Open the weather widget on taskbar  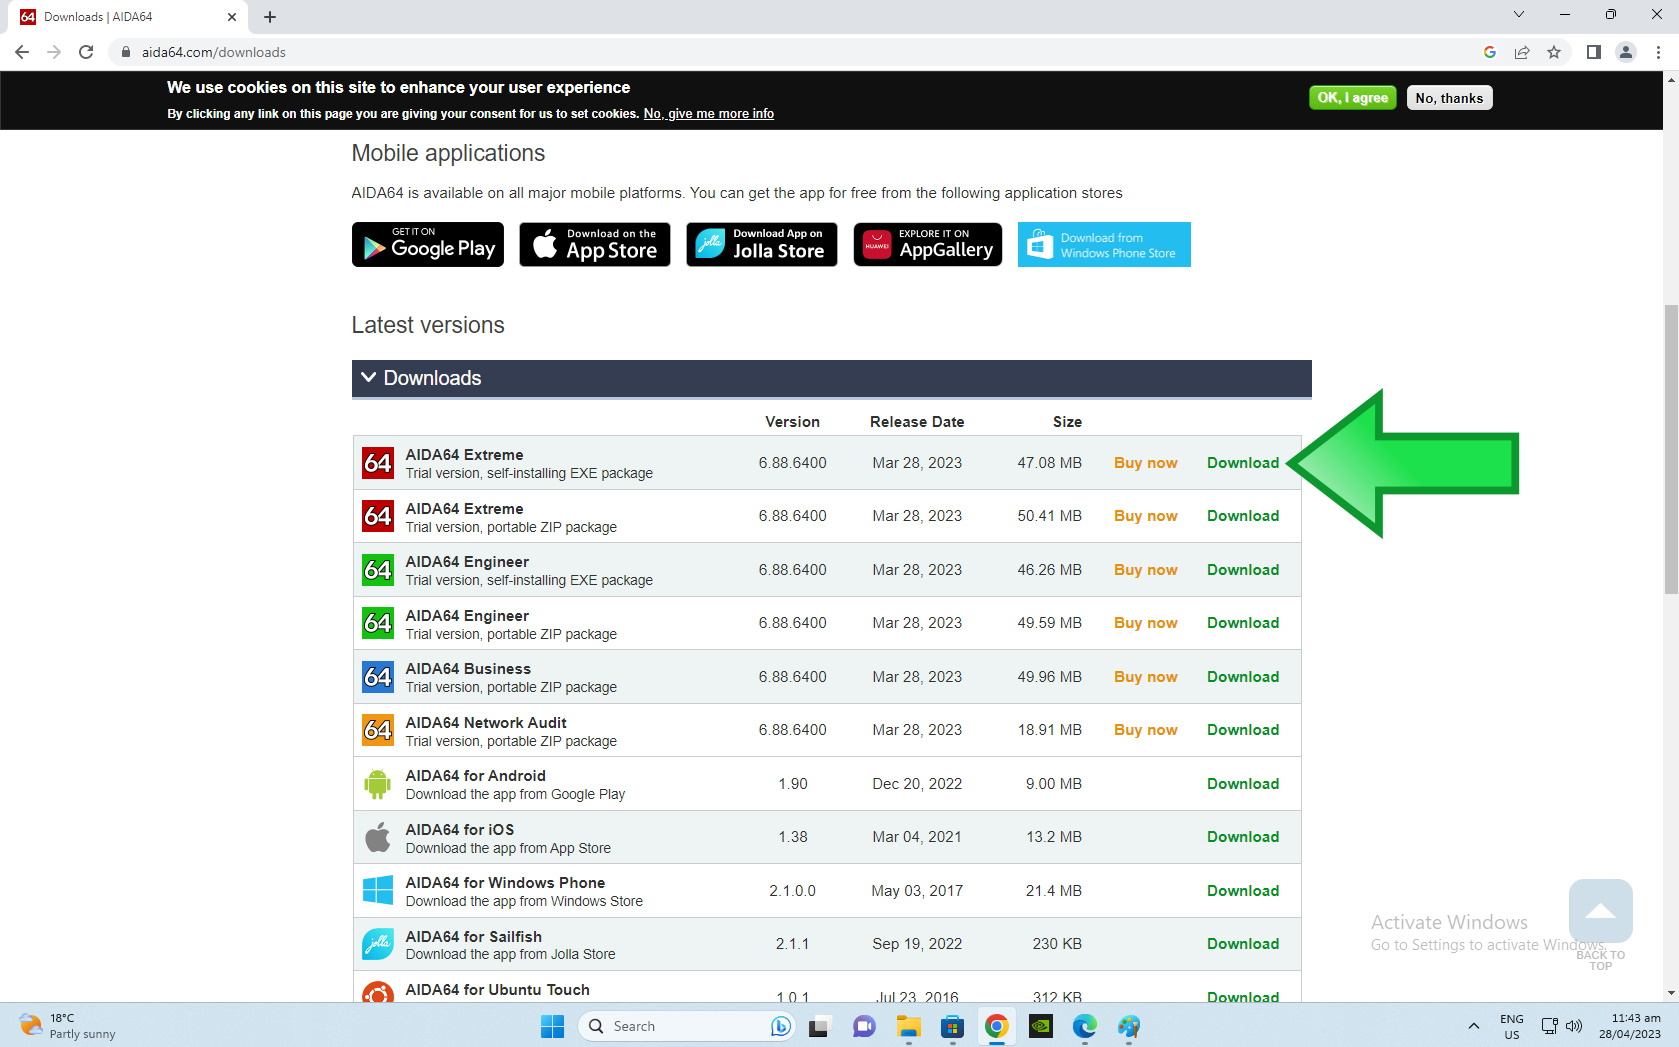68,1026
